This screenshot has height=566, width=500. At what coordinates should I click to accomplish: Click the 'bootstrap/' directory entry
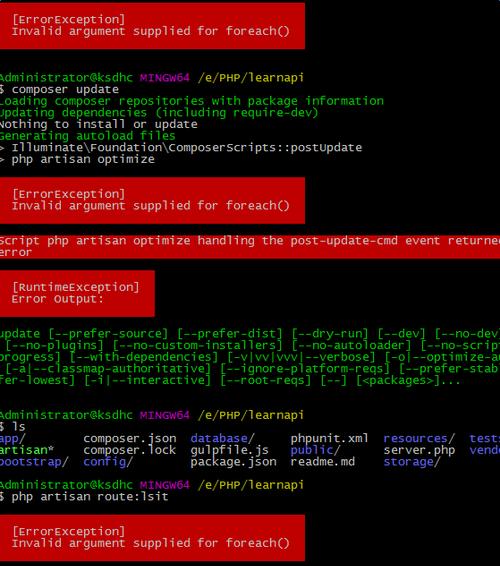34,462
